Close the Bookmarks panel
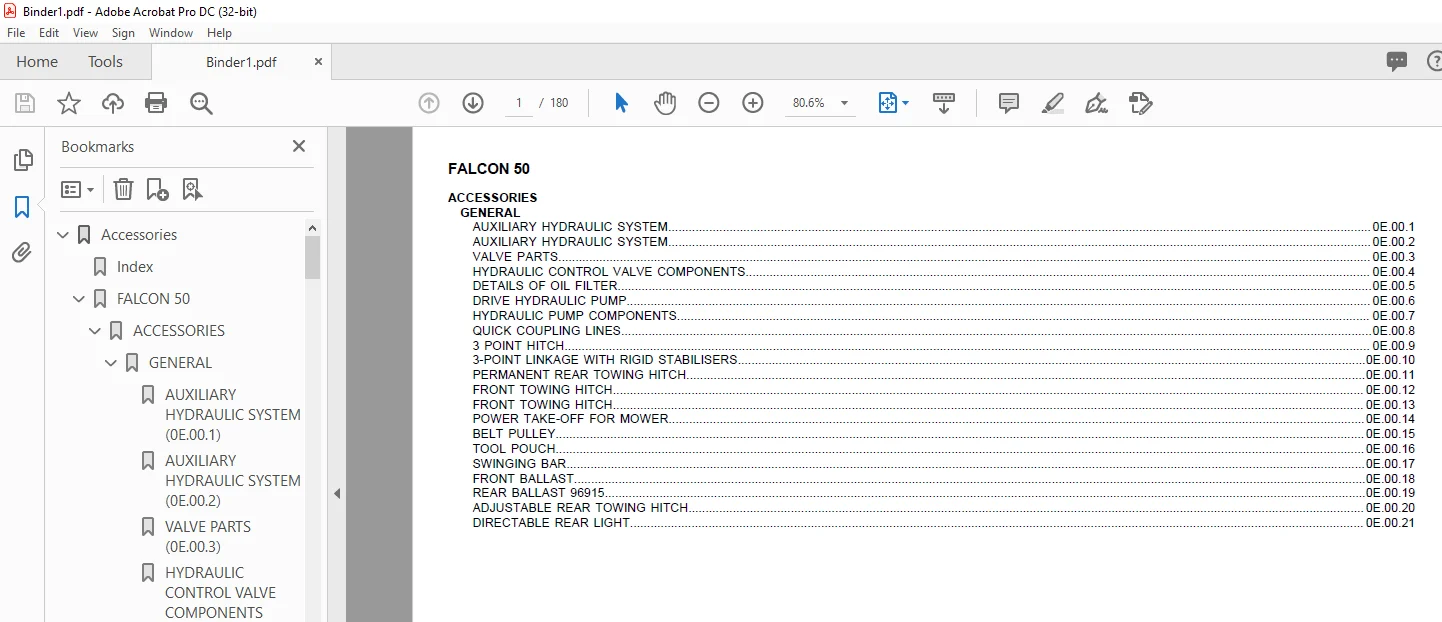 [x=298, y=146]
